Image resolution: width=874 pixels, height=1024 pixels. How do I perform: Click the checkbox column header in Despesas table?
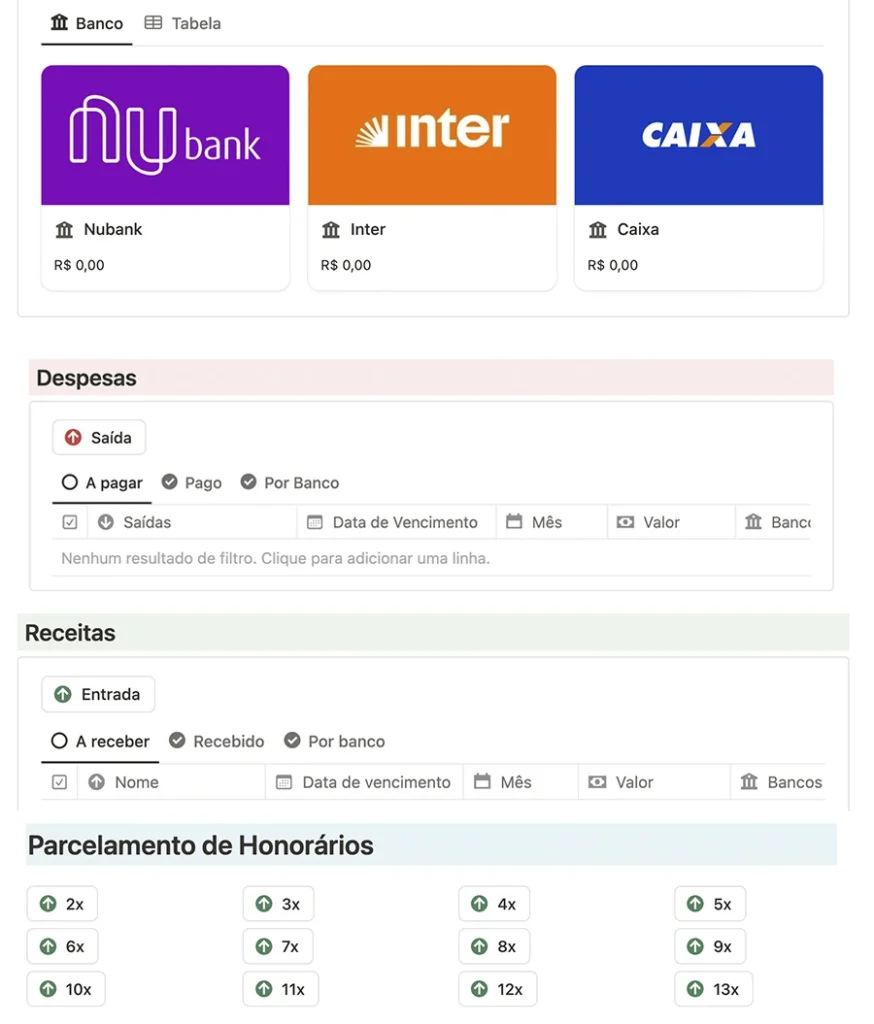[70, 522]
